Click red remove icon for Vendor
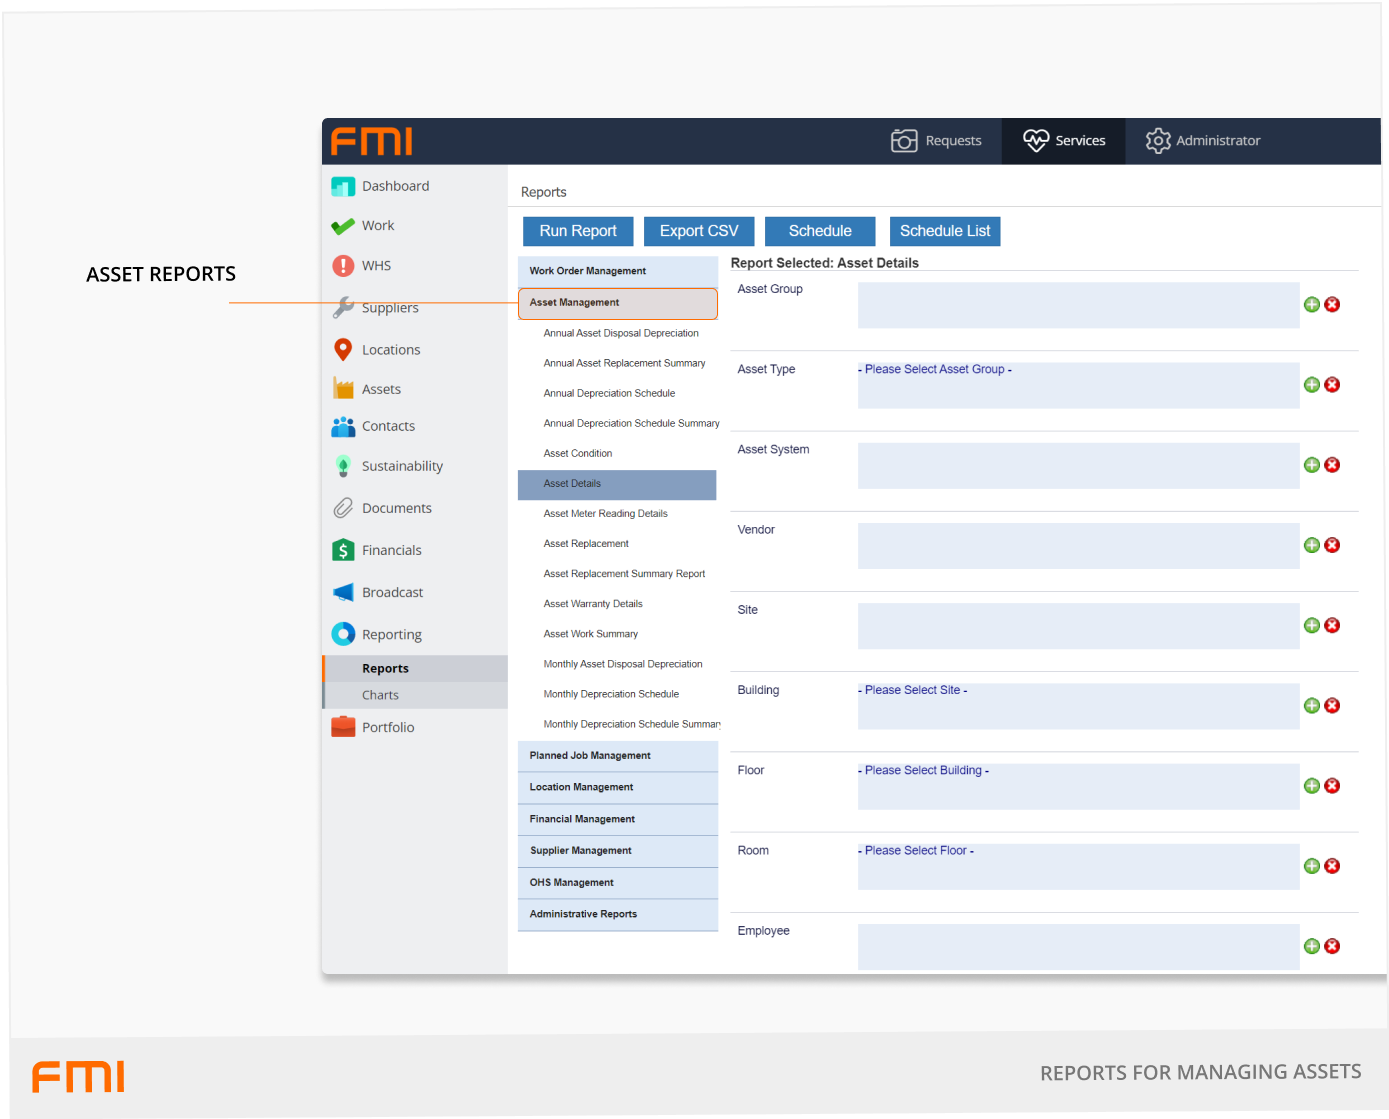Image resolution: width=1389 pixels, height=1119 pixels. pos(1332,546)
